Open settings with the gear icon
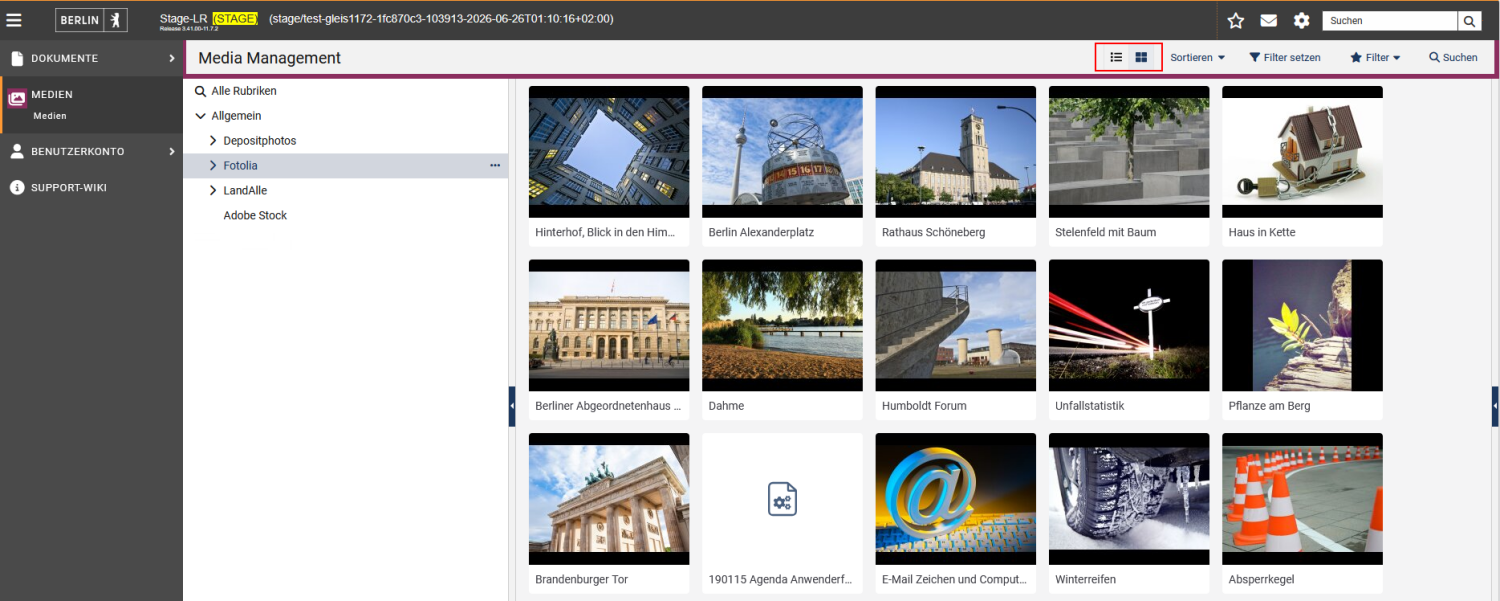Image resolution: width=1500 pixels, height=601 pixels. click(1301, 20)
